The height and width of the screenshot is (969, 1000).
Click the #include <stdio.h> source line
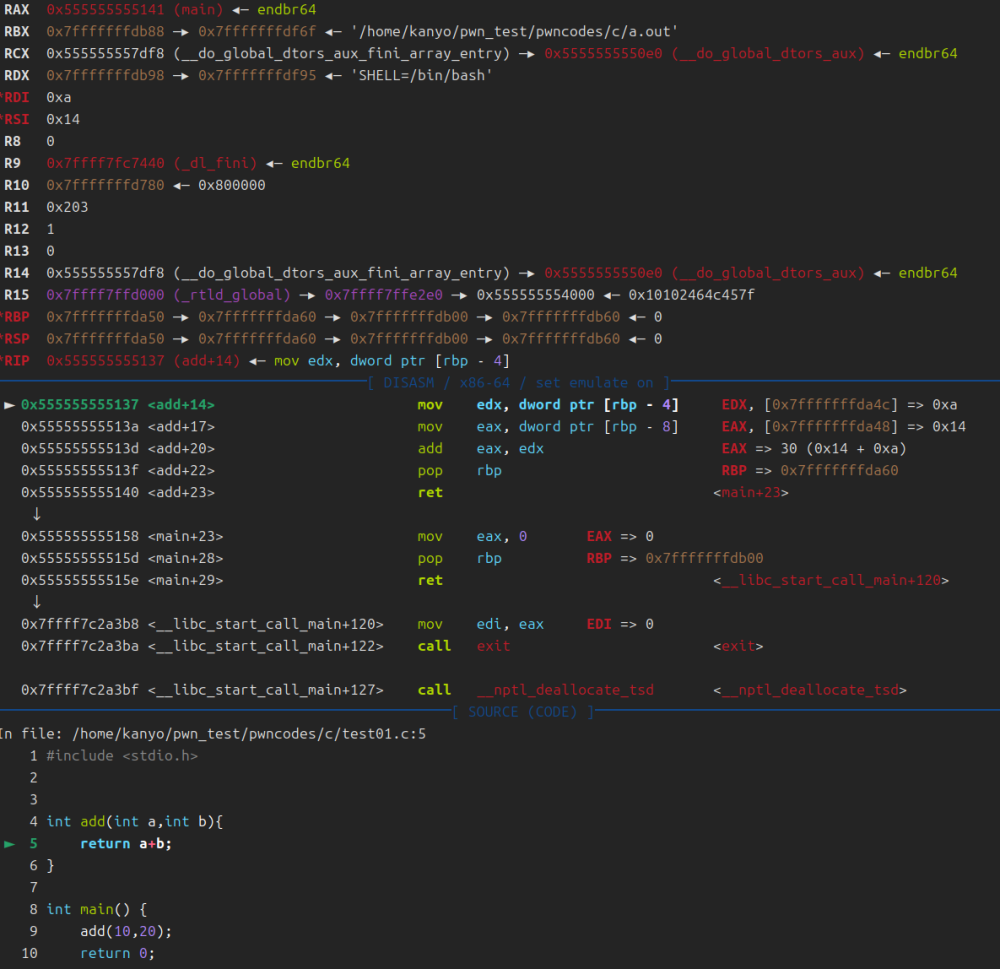(122, 756)
